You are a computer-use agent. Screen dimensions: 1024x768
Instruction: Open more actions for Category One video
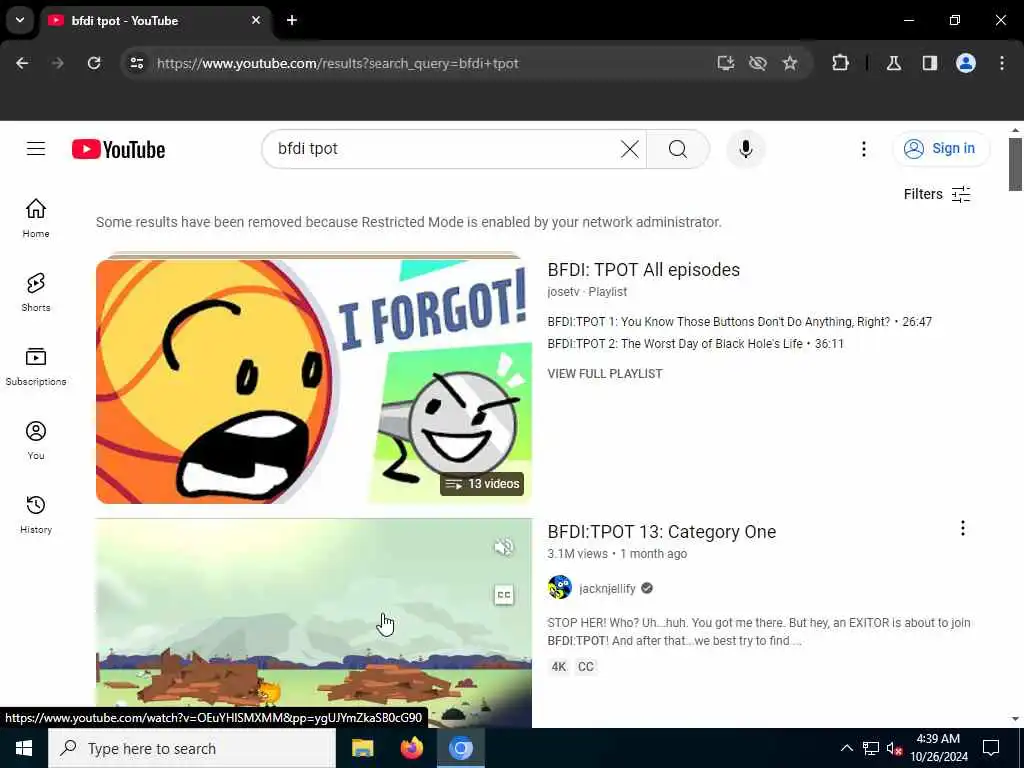click(x=963, y=528)
